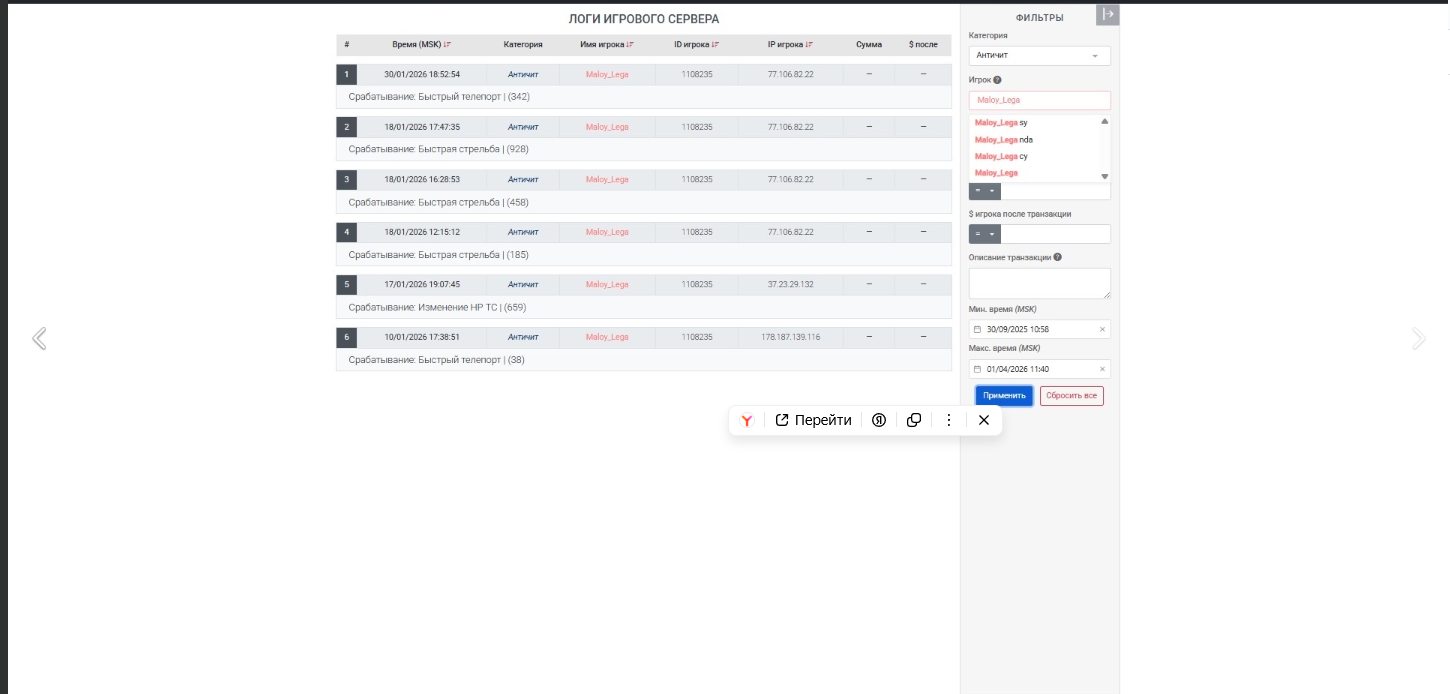
Task: Click timestamp 18/01/2026 16:28:53
Action: click(x=422, y=180)
